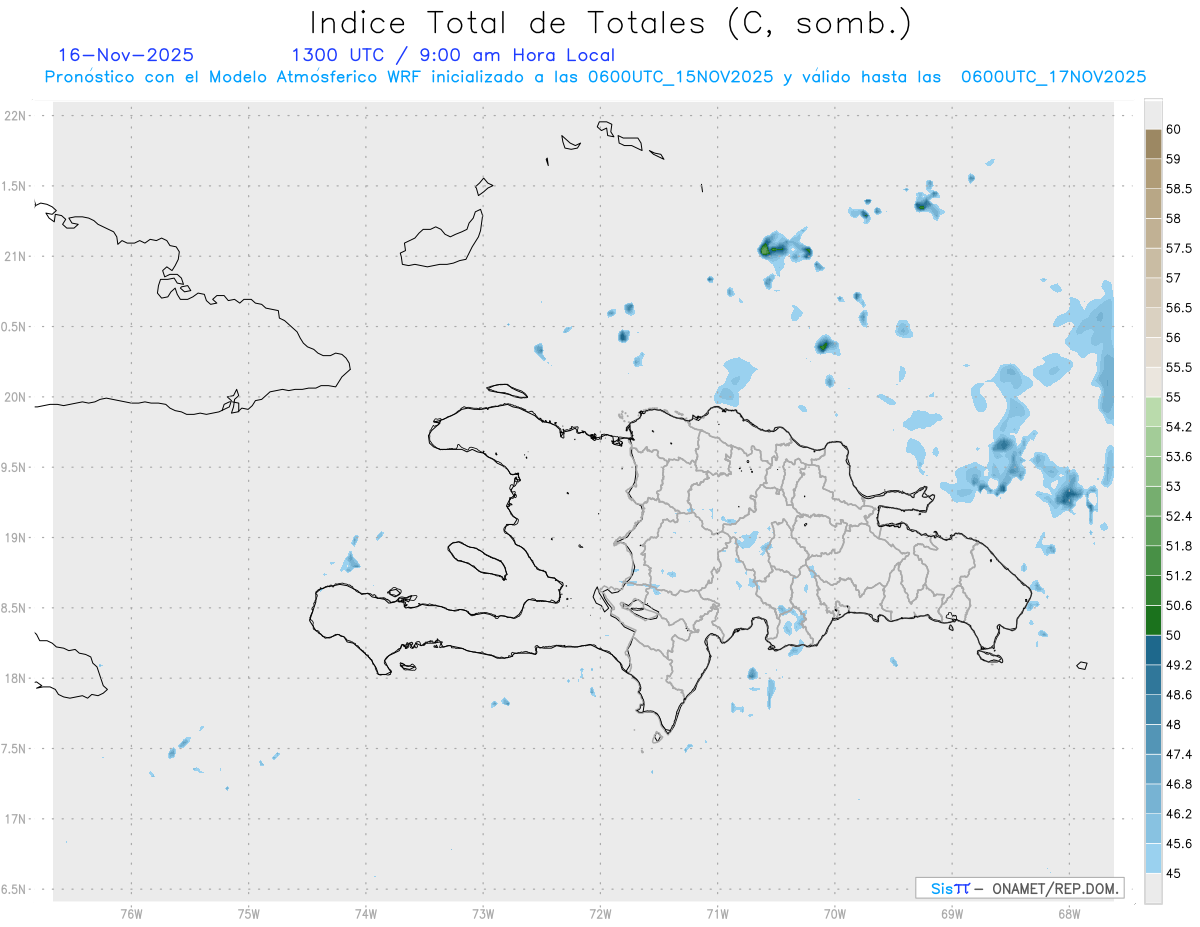
Task: Click the "74W" longitude axis label
Action: click(x=366, y=914)
